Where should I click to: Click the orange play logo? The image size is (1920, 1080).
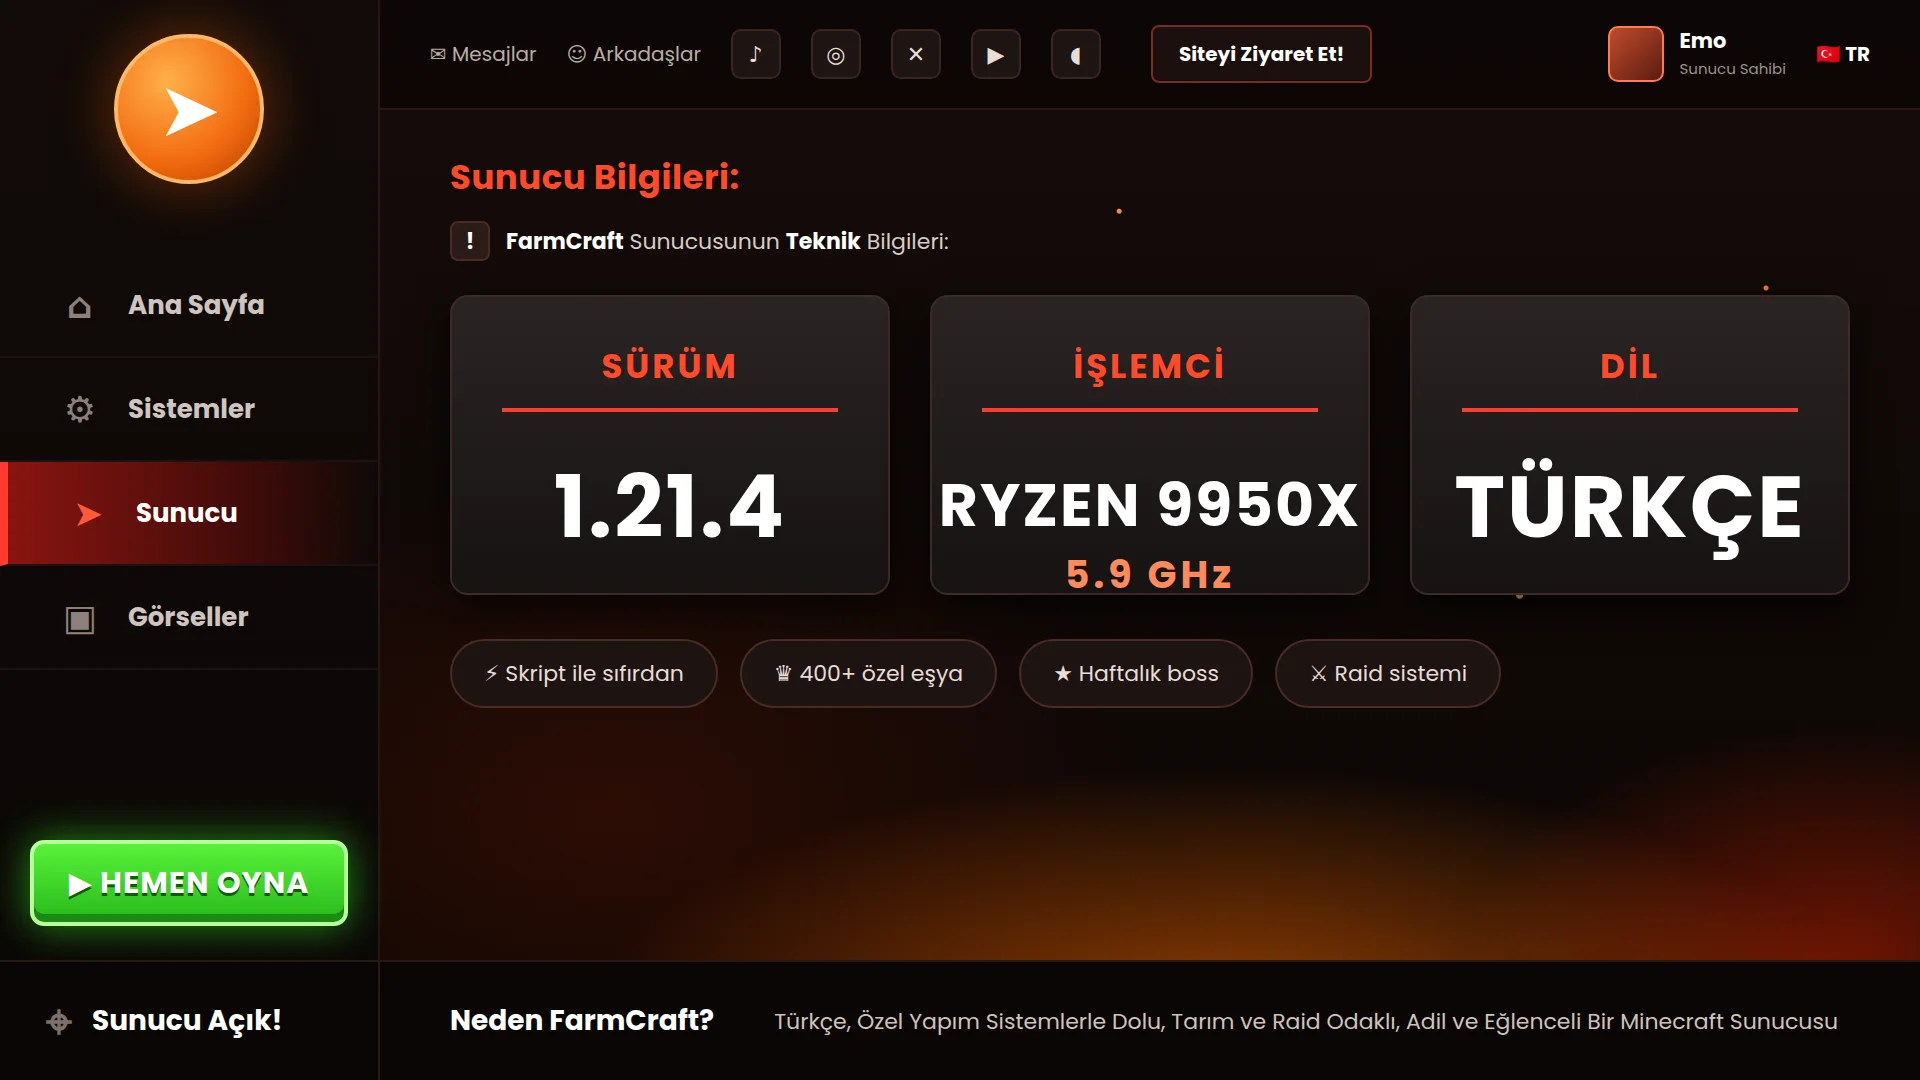click(x=189, y=109)
